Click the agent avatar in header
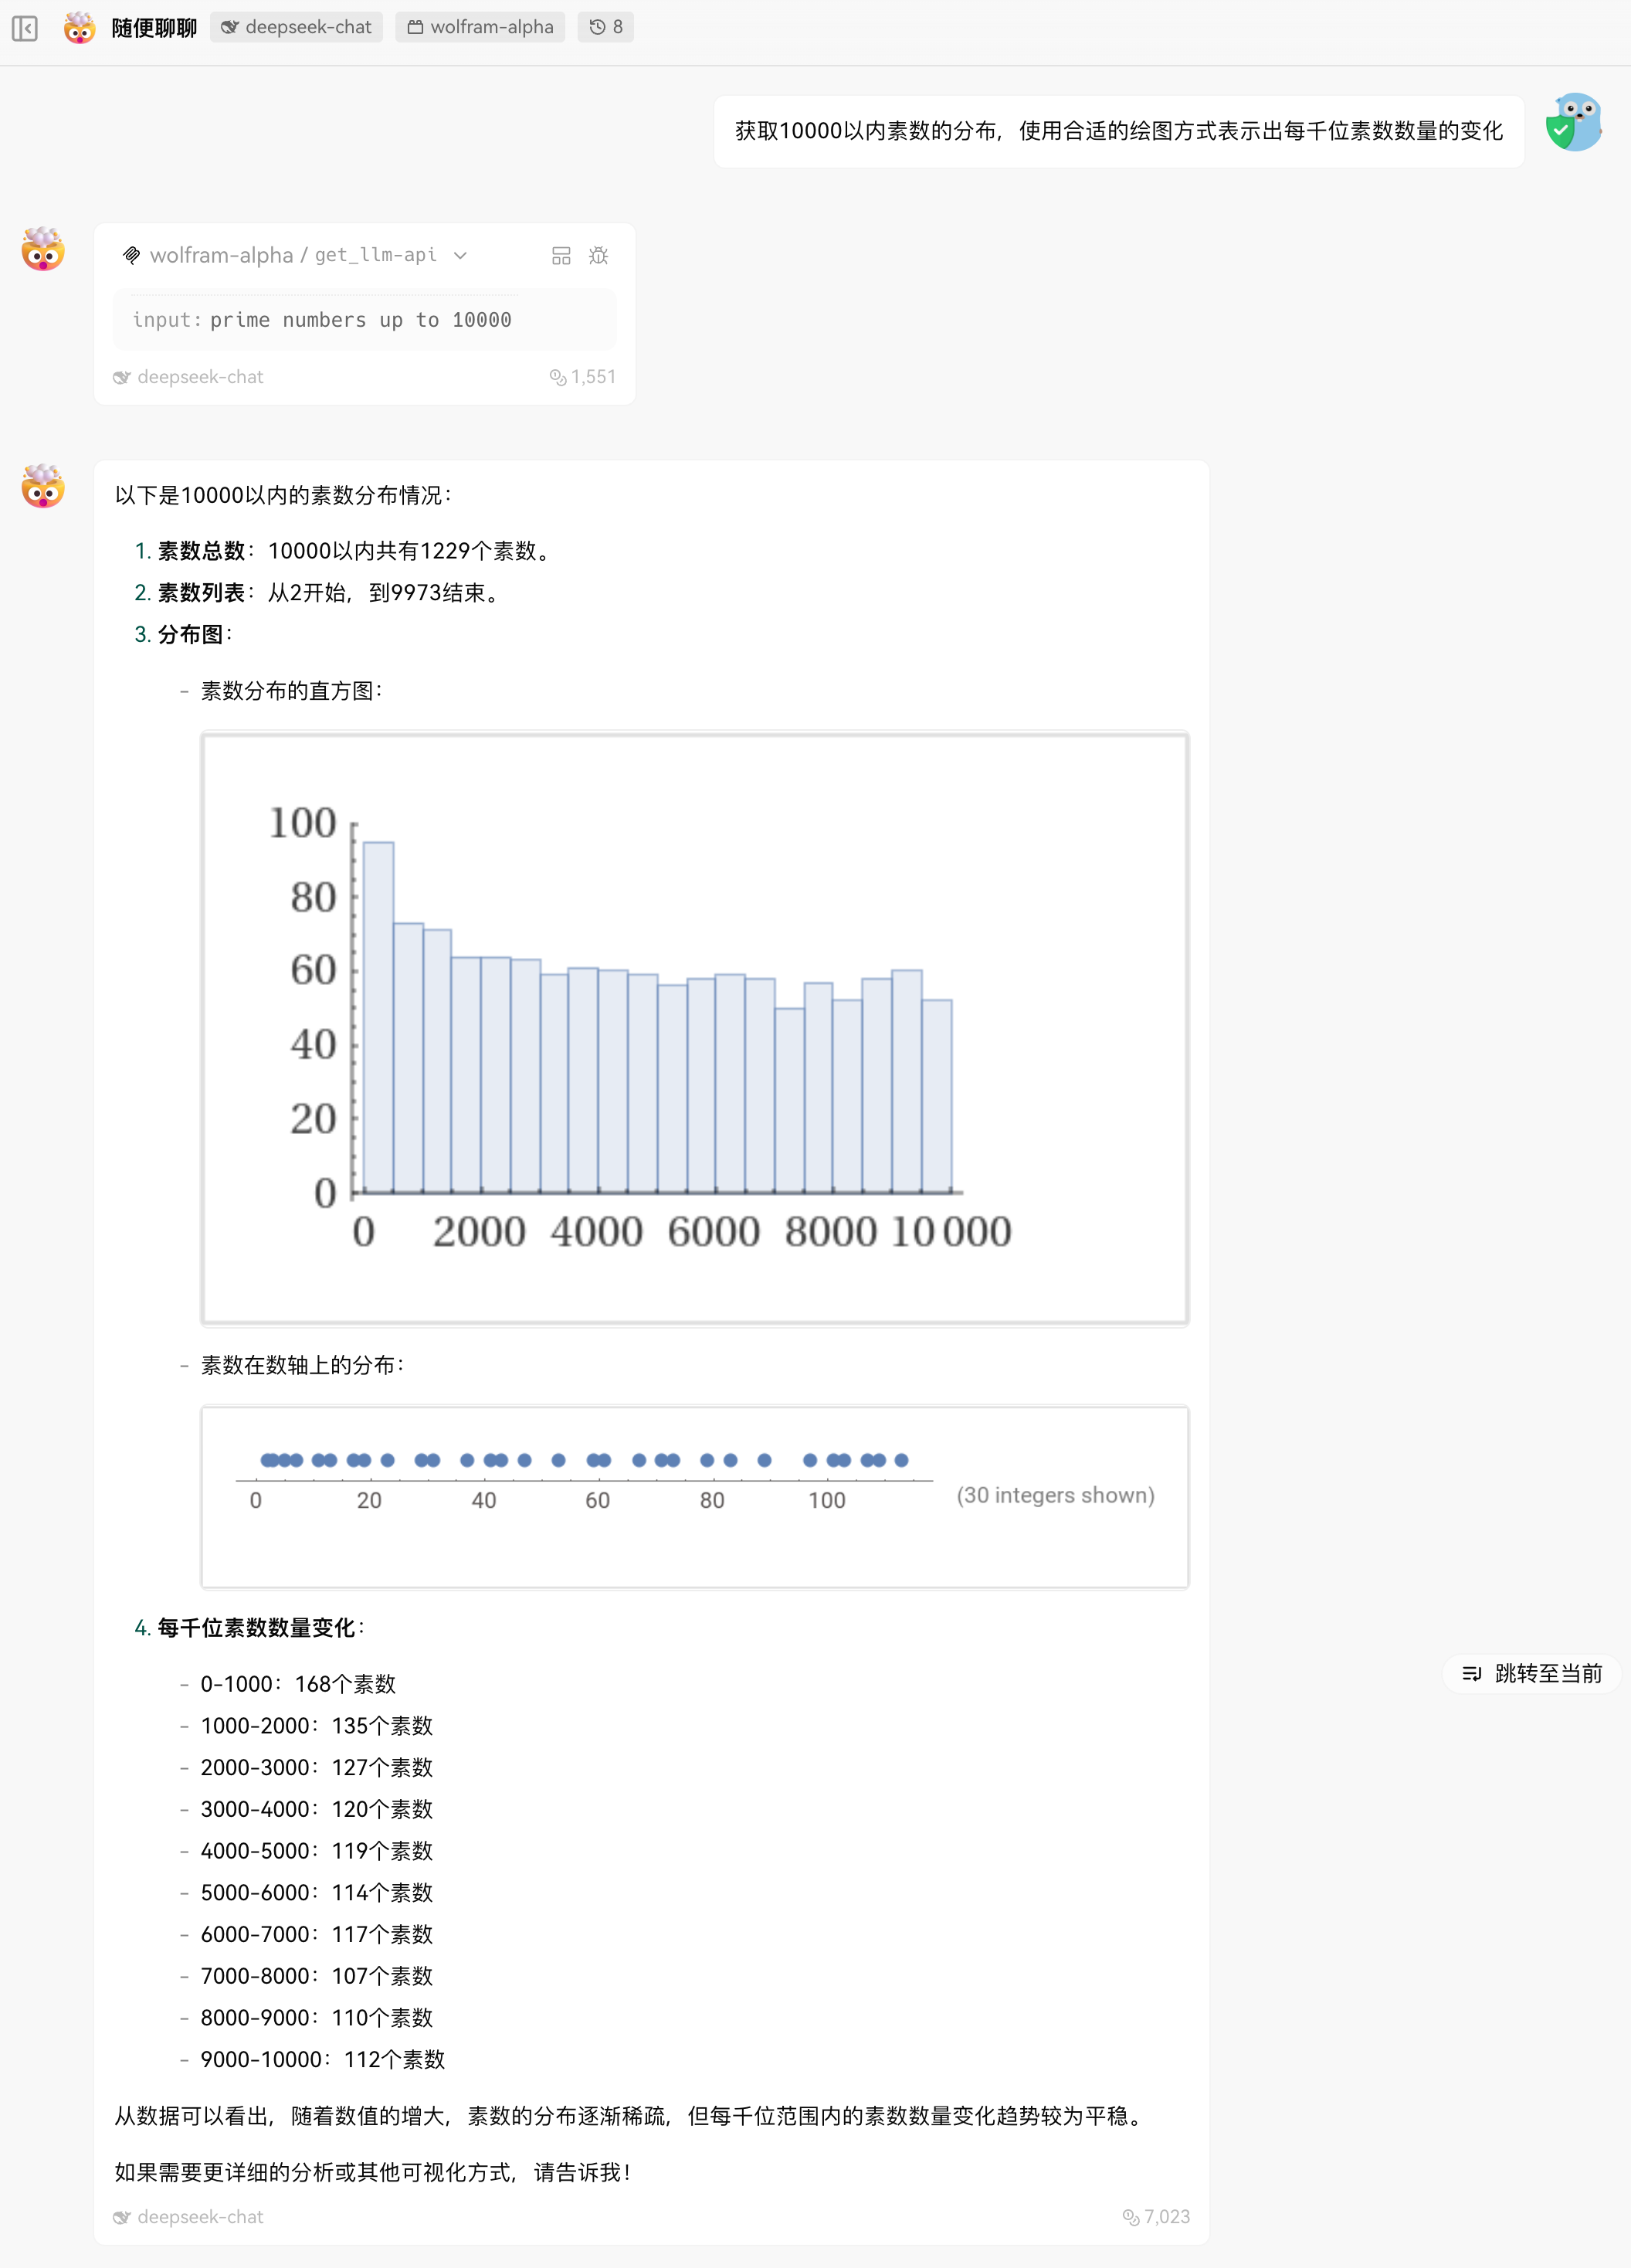Screen dimensions: 1631x2268 pyautogui.click(x=79, y=28)
